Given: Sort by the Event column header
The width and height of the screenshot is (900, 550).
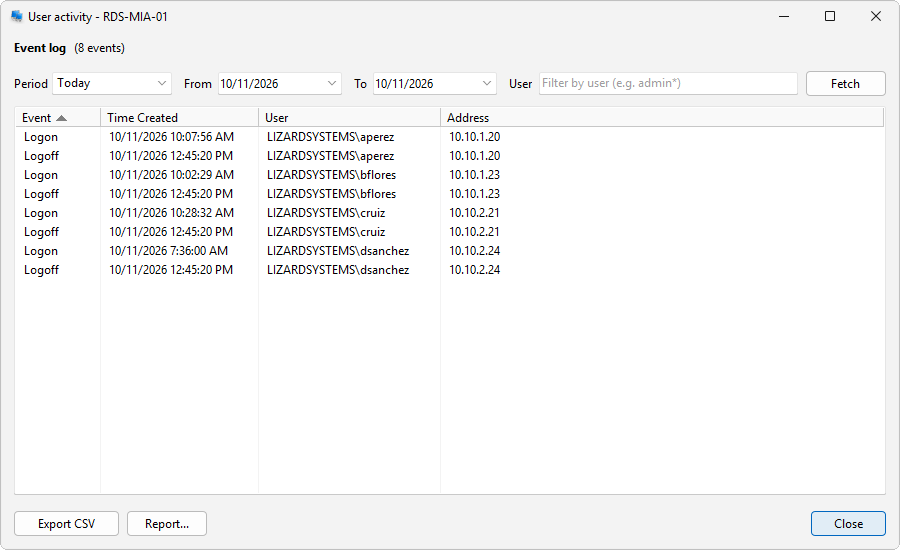Looking at the screenshot, I should coord(57,118).
